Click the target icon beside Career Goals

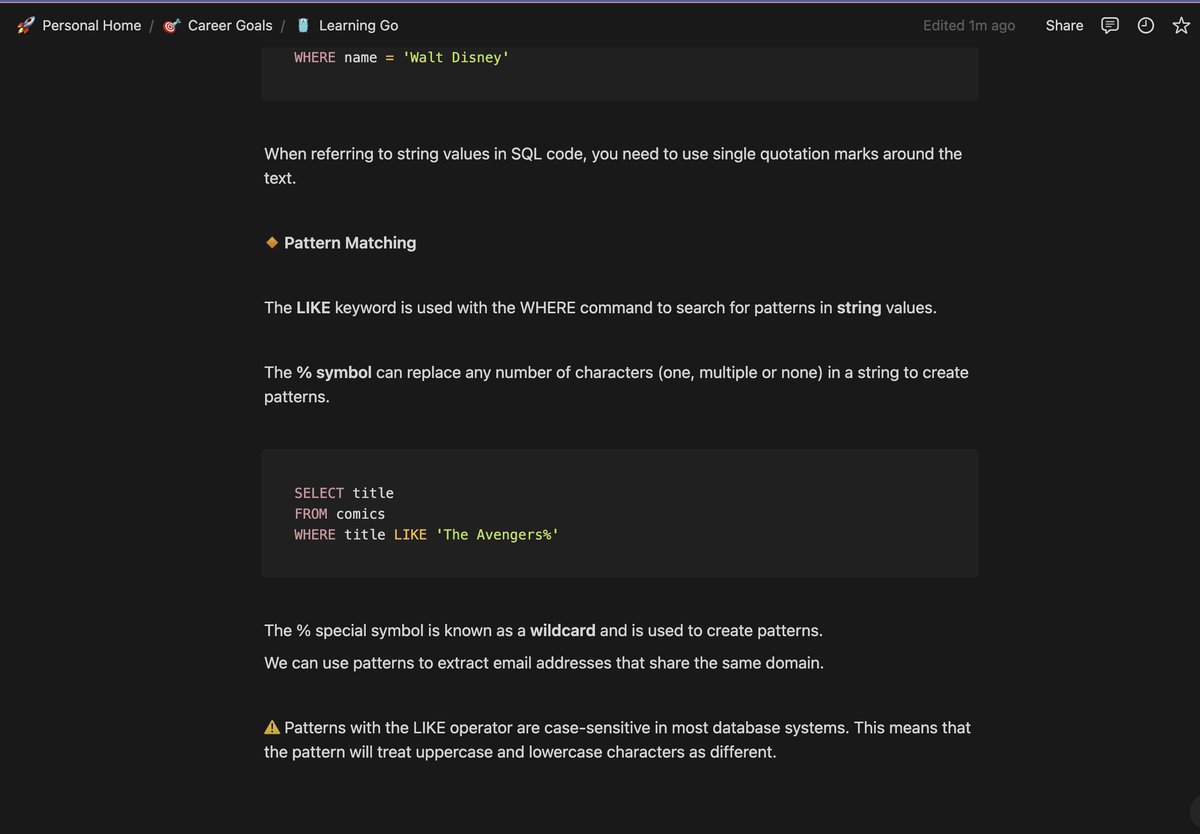tap(171, 25)
